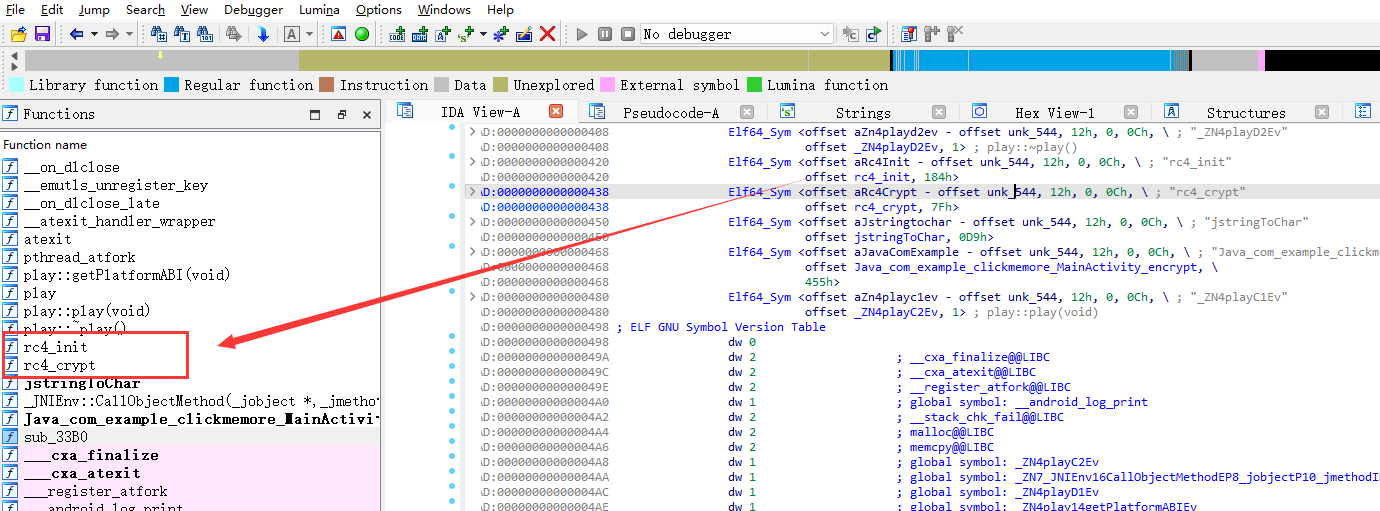Click the save floppy disk icon
Screen dimensions: 1380x511
[41, 34]
